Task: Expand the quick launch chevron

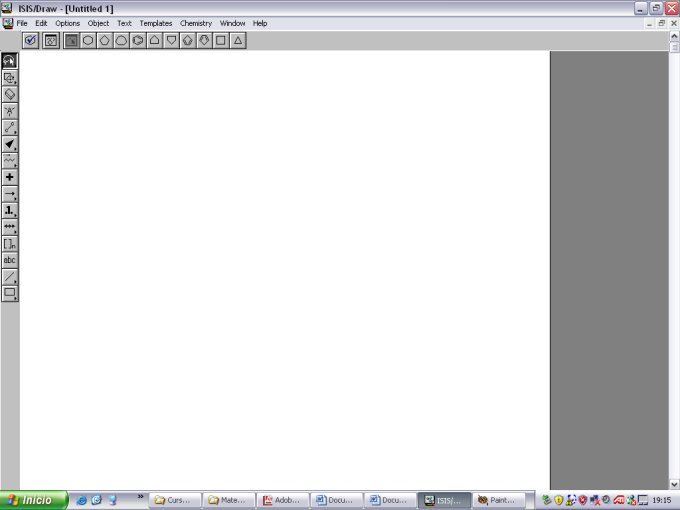Action: [141, 497]
